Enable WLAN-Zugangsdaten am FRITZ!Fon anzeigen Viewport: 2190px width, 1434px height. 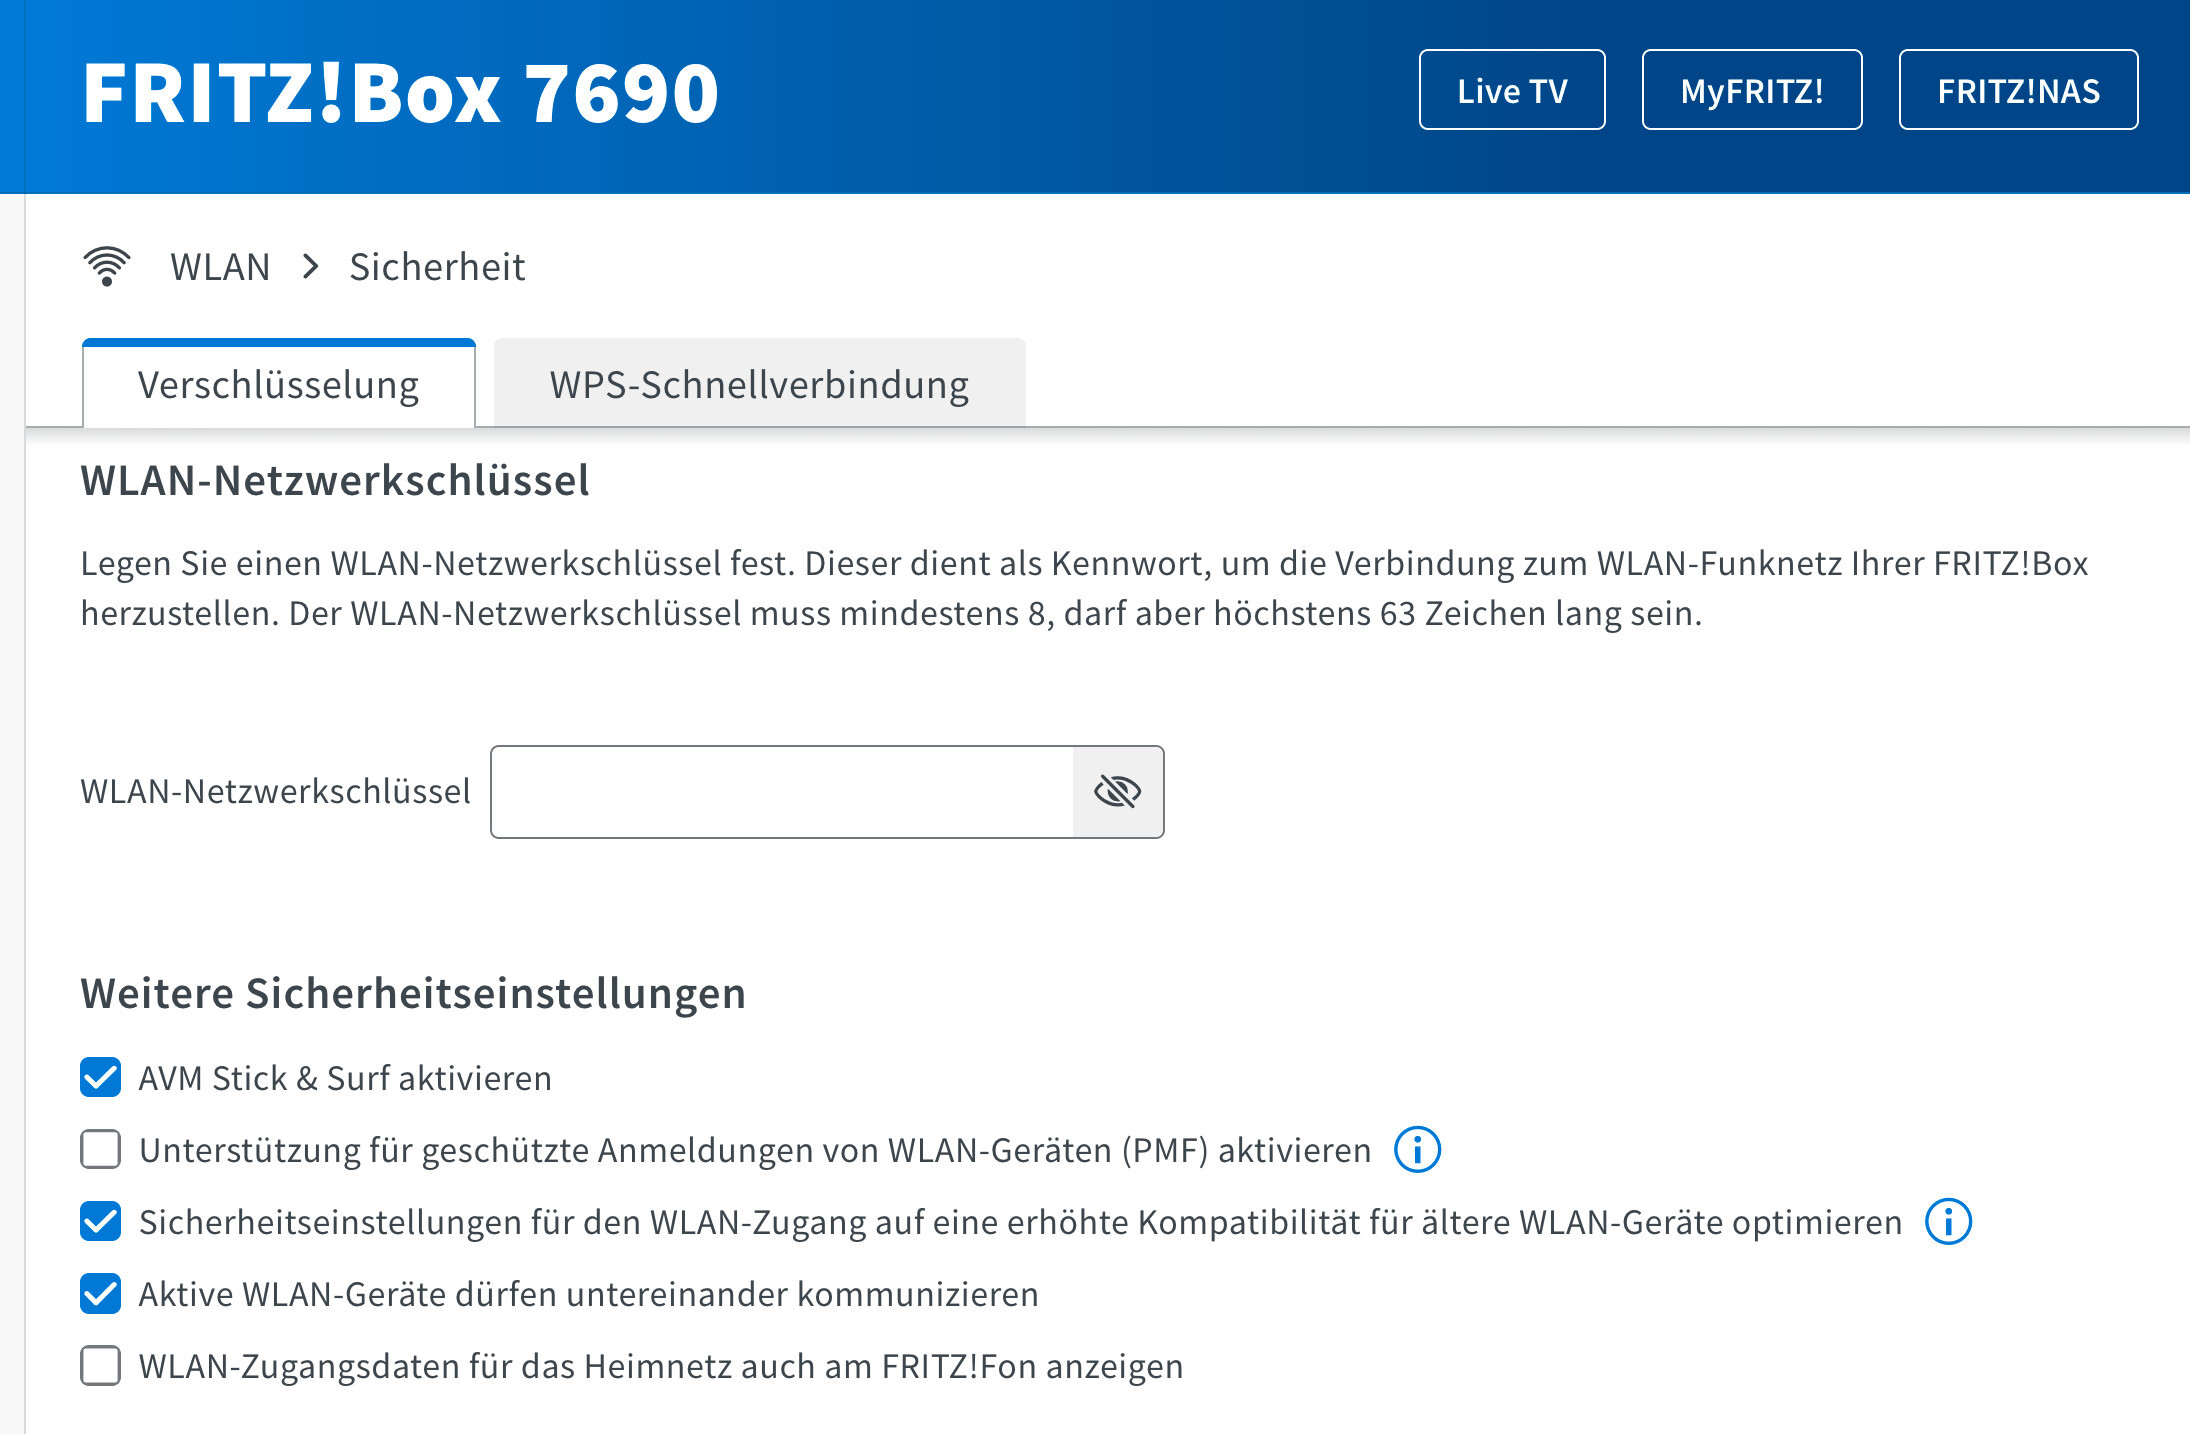pos(101,1366)
